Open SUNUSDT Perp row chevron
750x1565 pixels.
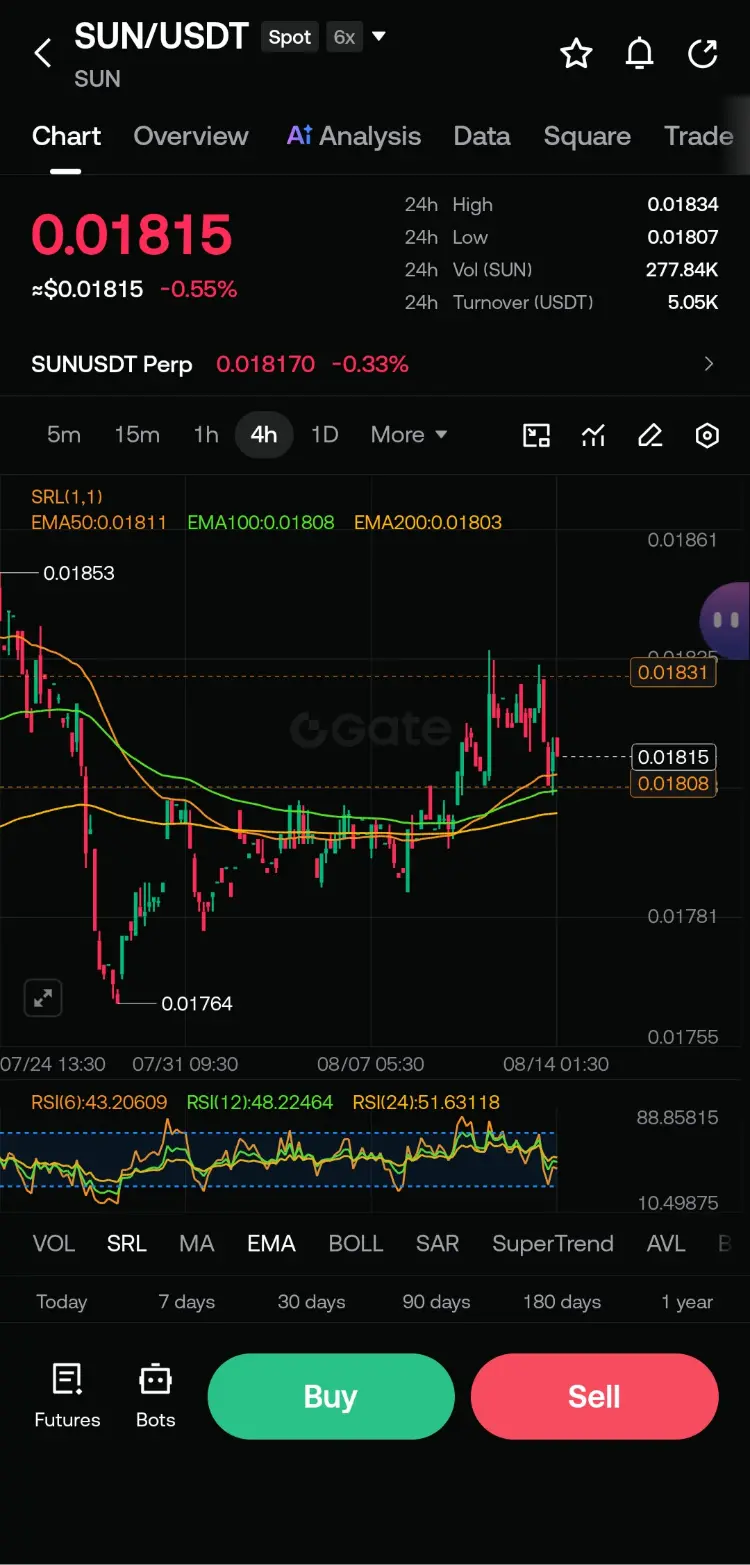click(709, 364)
